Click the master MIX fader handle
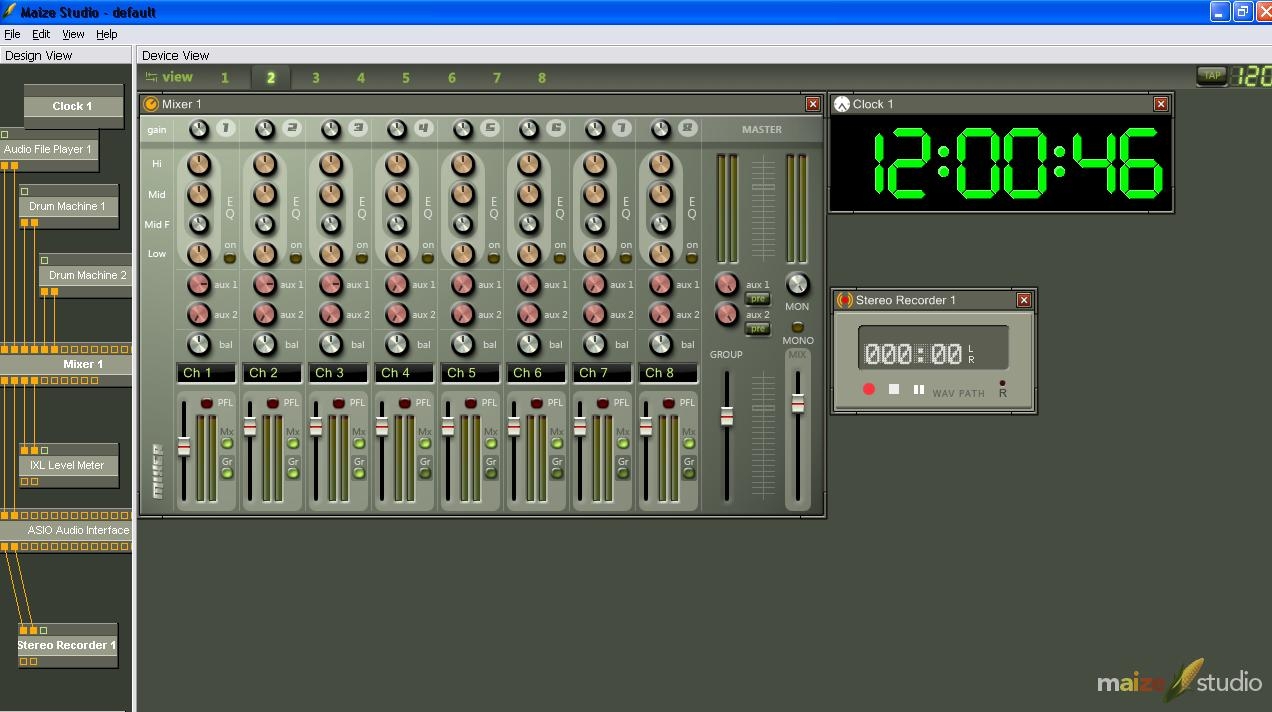Screen dimensions: 1272x712 pos(797,403)
